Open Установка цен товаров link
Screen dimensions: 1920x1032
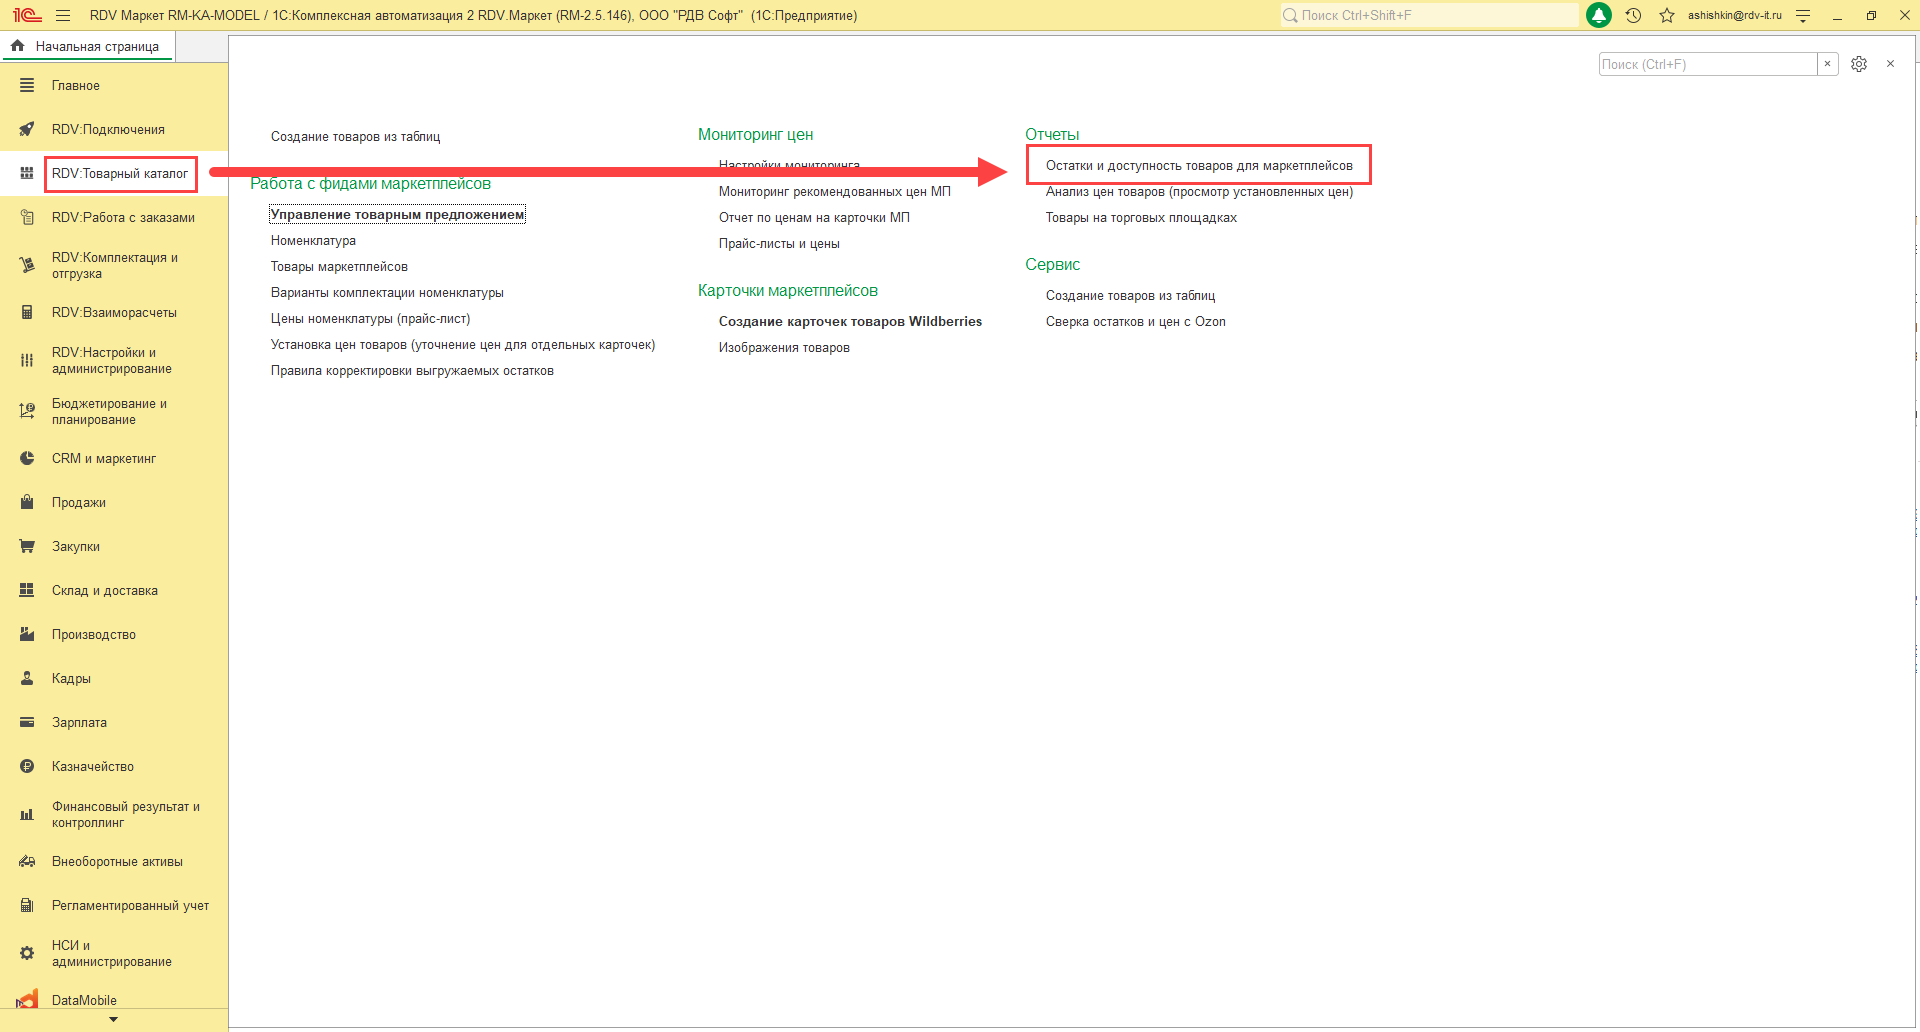pos(463,345)
